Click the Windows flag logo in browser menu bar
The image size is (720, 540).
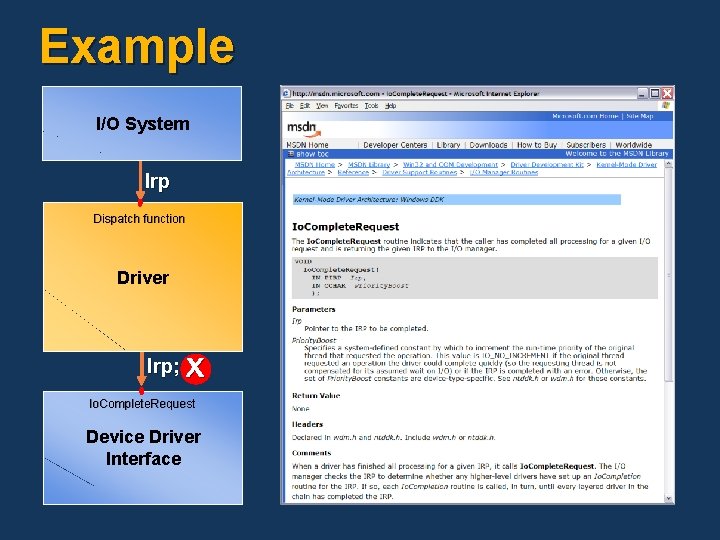[x=666, y=106]
